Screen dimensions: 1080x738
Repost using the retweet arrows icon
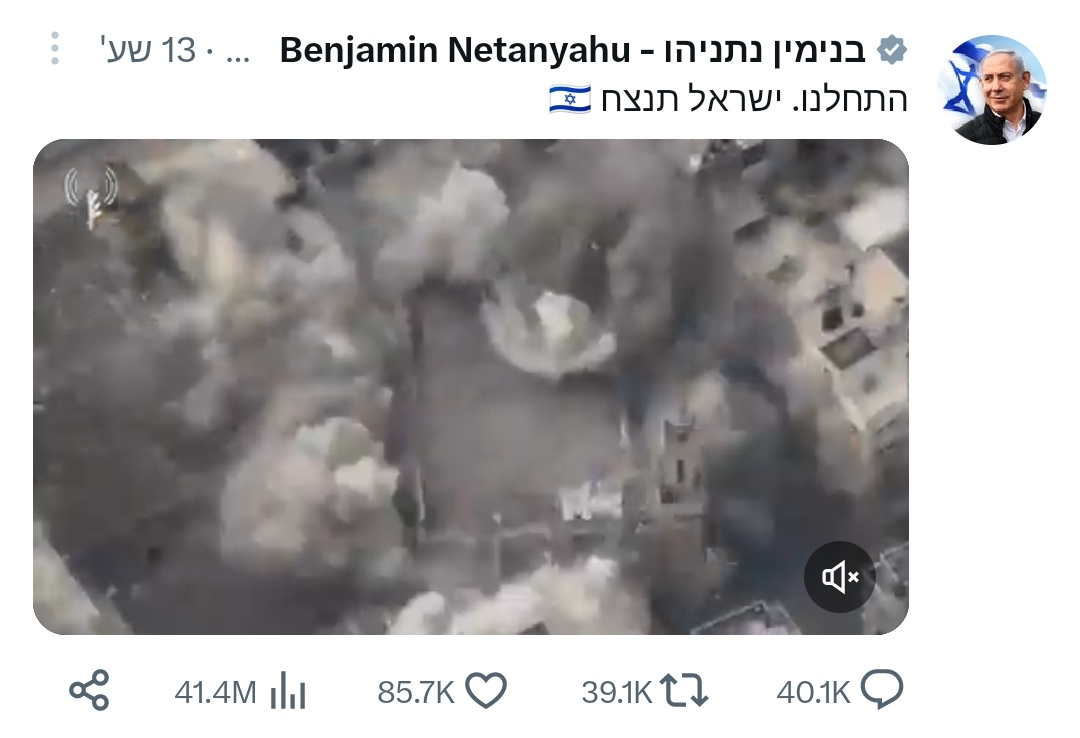coord(684,690)
